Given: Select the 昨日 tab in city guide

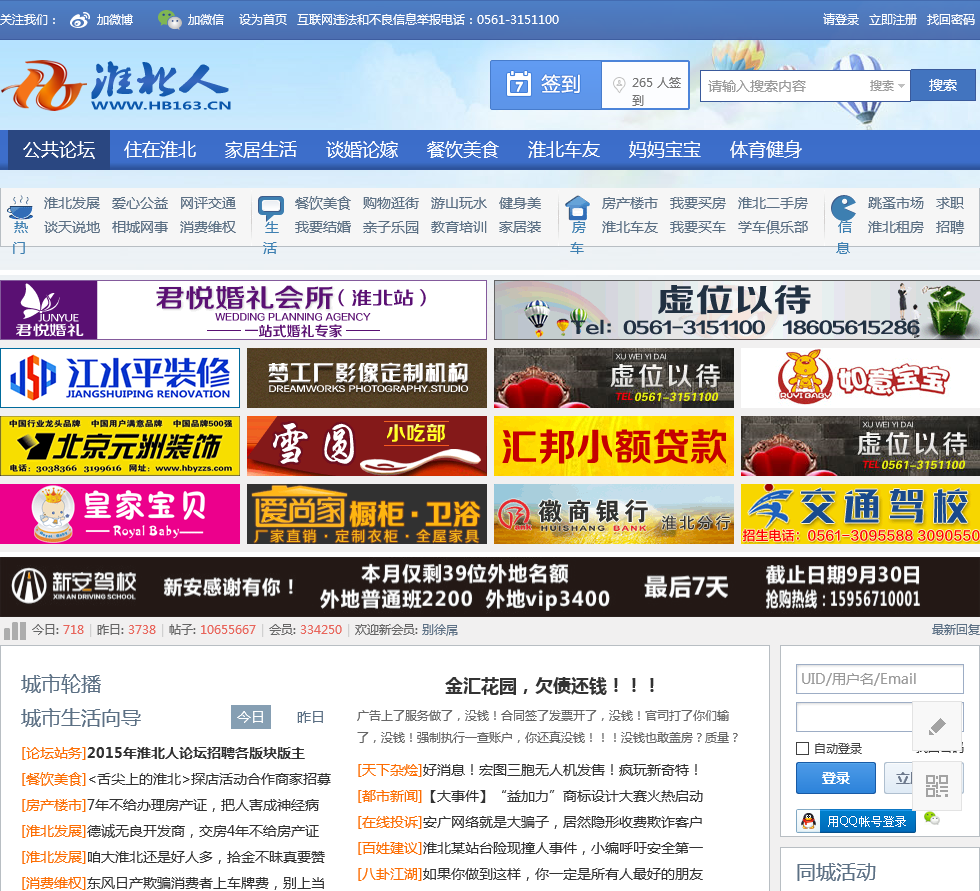Looking at the screenshot, I should point(310,717).
